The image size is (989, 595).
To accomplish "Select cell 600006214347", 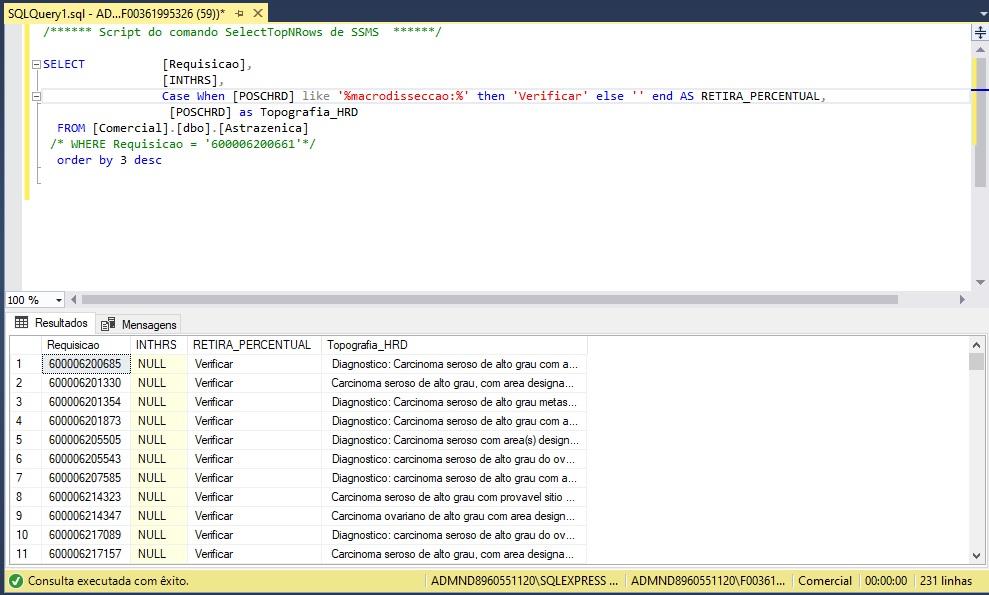I will coord(86,515).
